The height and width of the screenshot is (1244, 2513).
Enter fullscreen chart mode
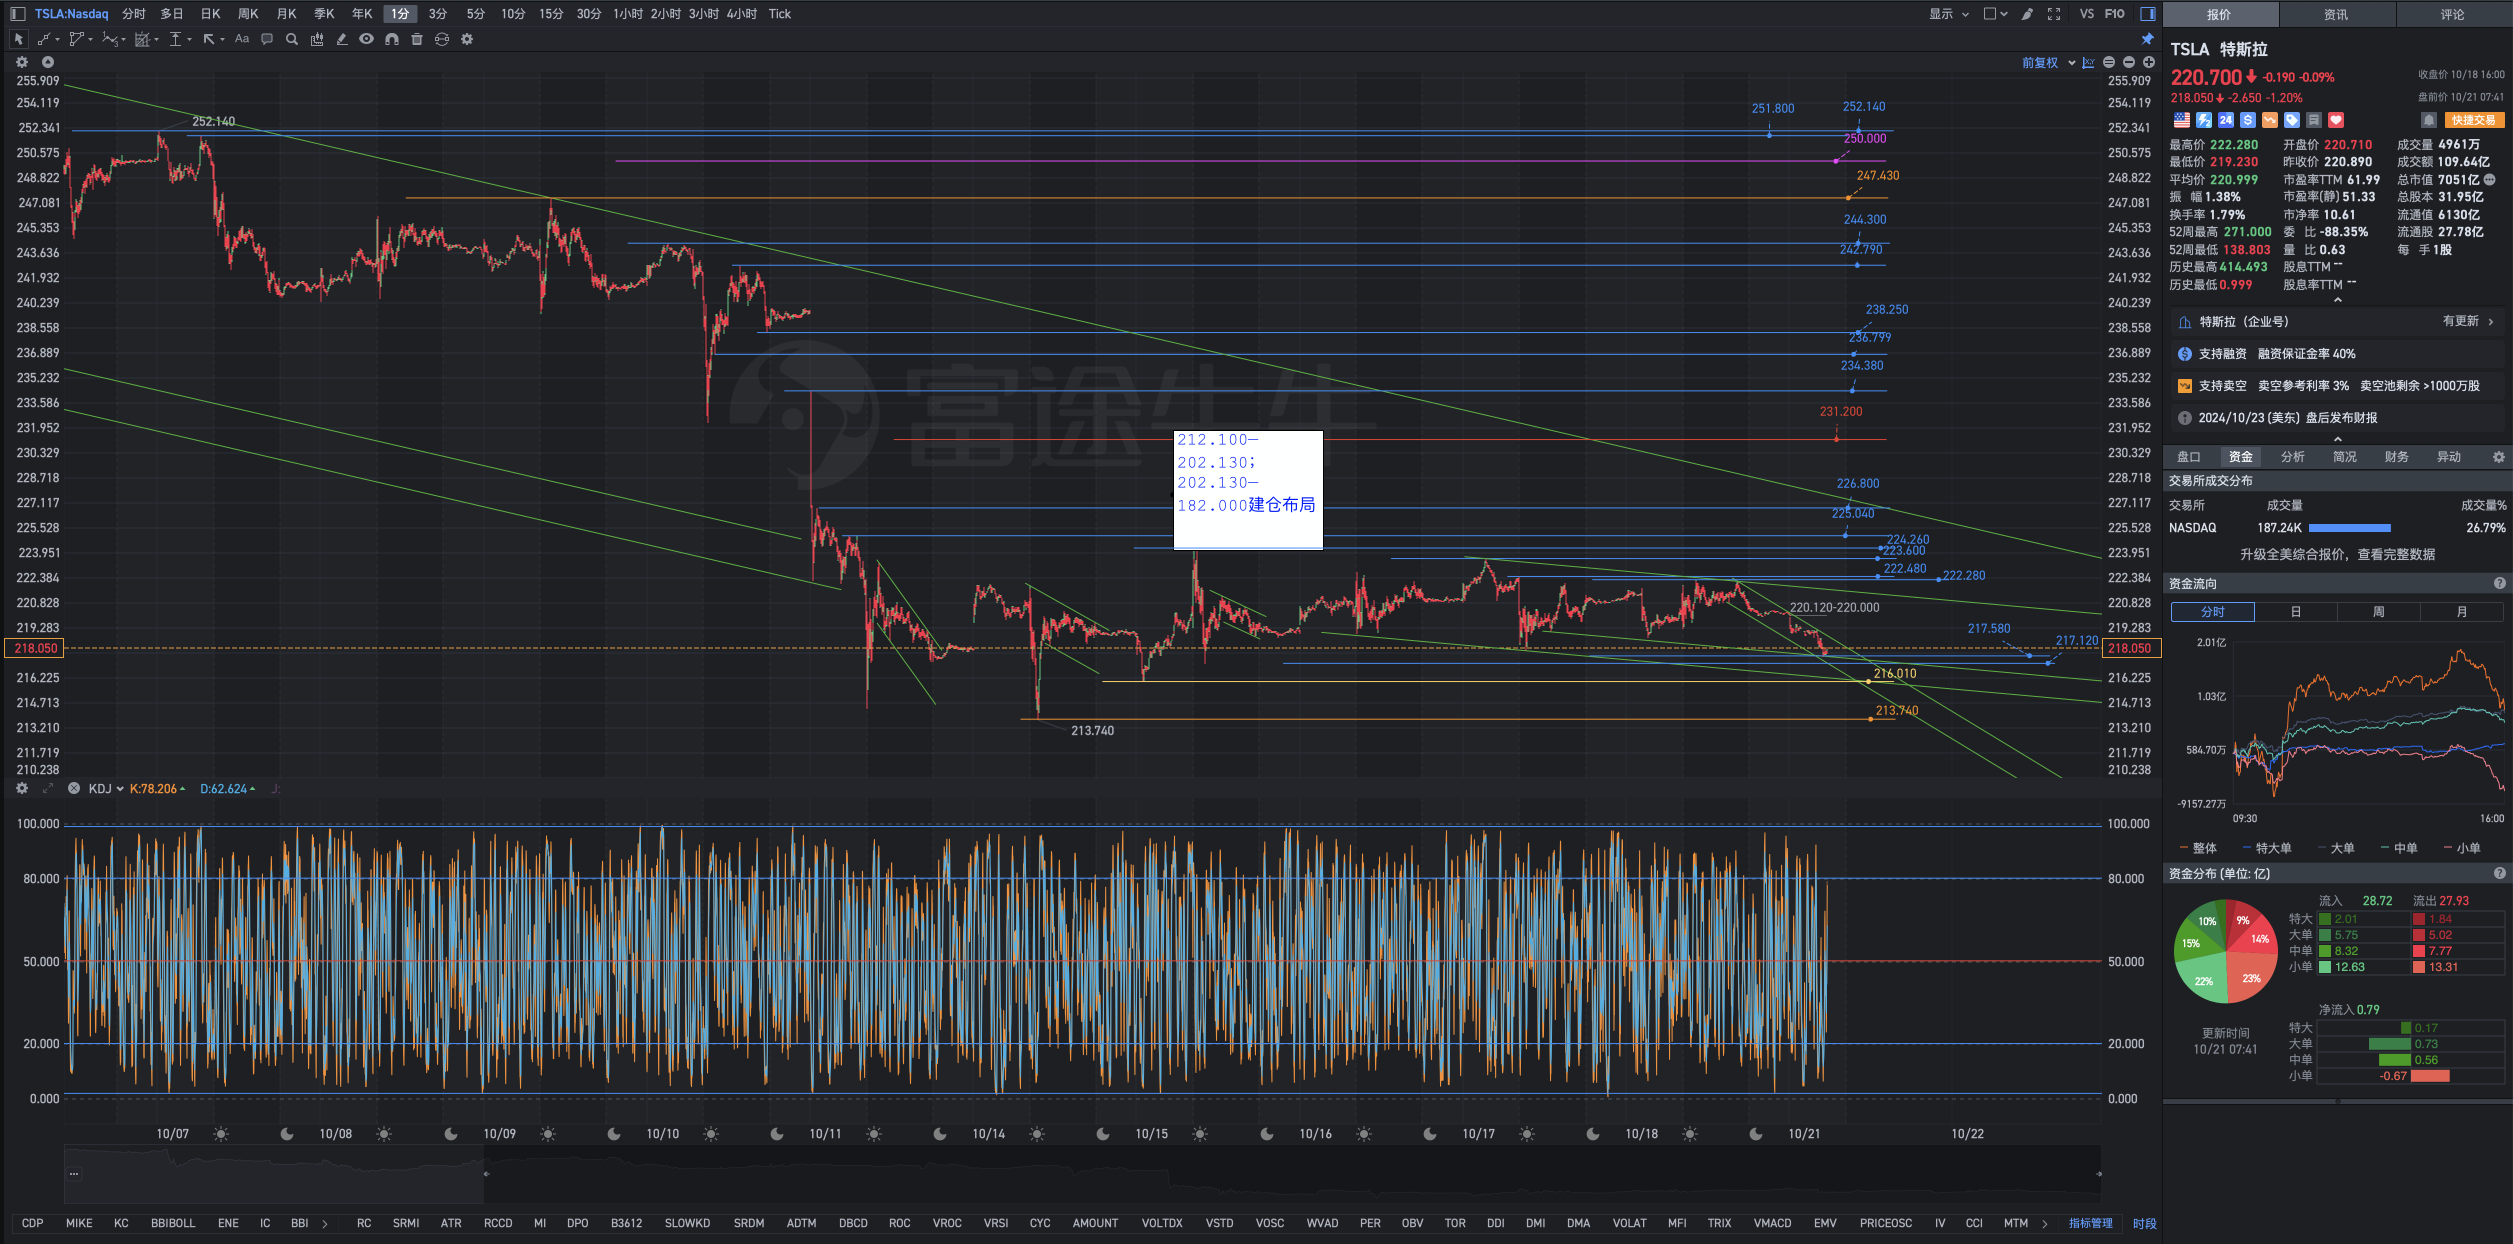point(2054,14)
